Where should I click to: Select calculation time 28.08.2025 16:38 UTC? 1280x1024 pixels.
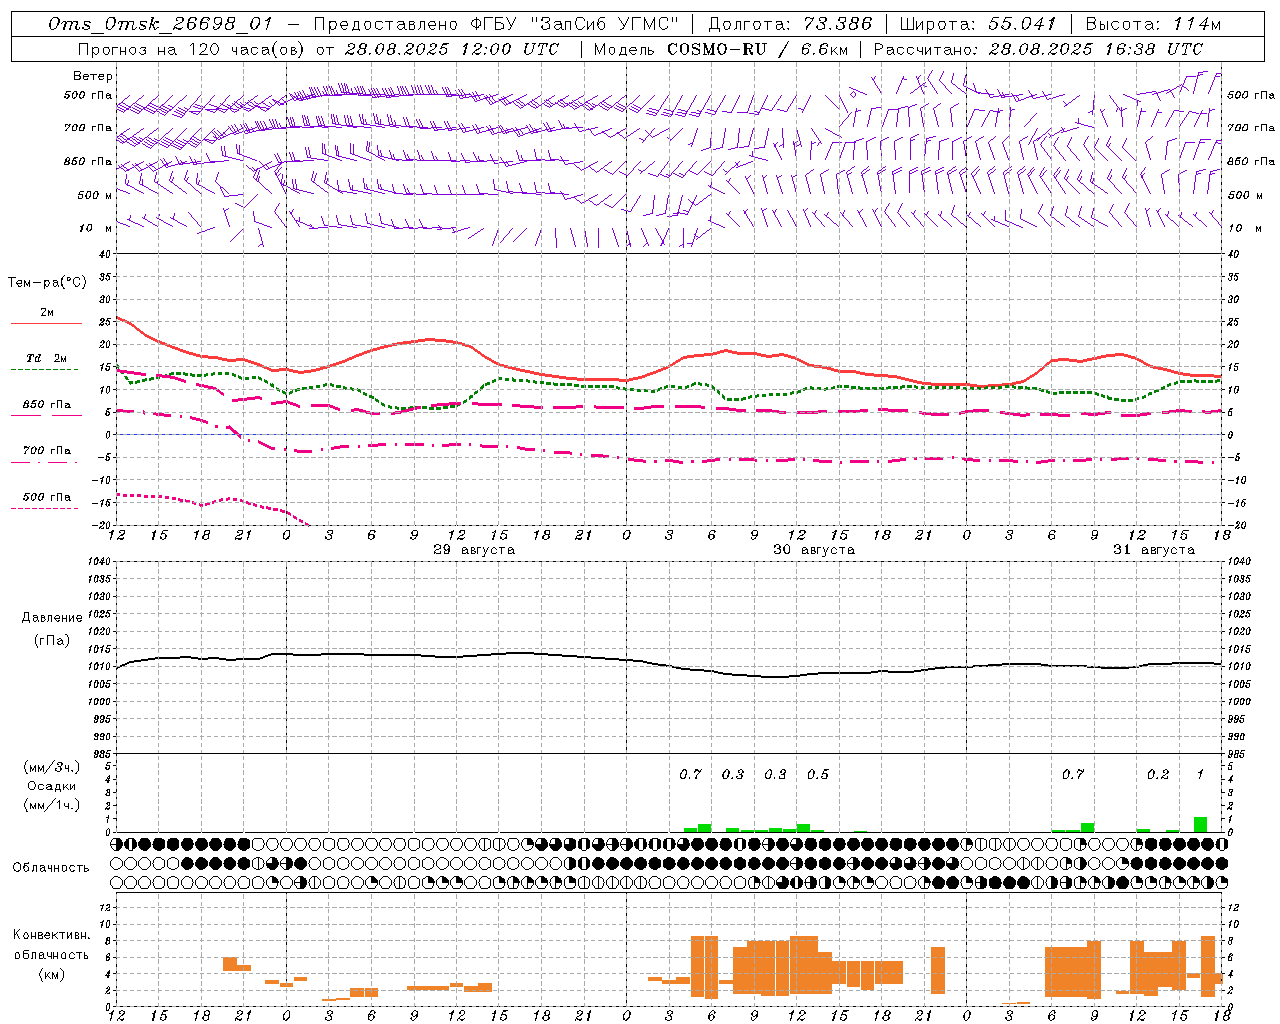pyautogui.click(x=1096, y=49)
